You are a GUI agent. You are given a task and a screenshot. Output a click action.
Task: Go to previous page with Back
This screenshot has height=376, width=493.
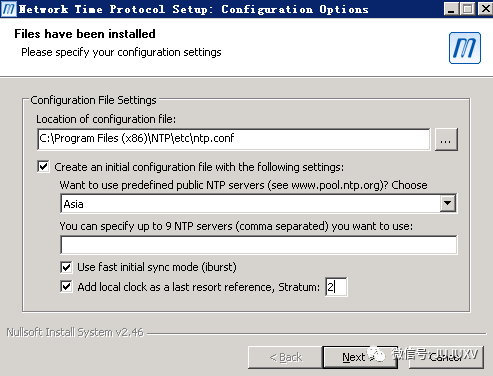click(285, 357)
